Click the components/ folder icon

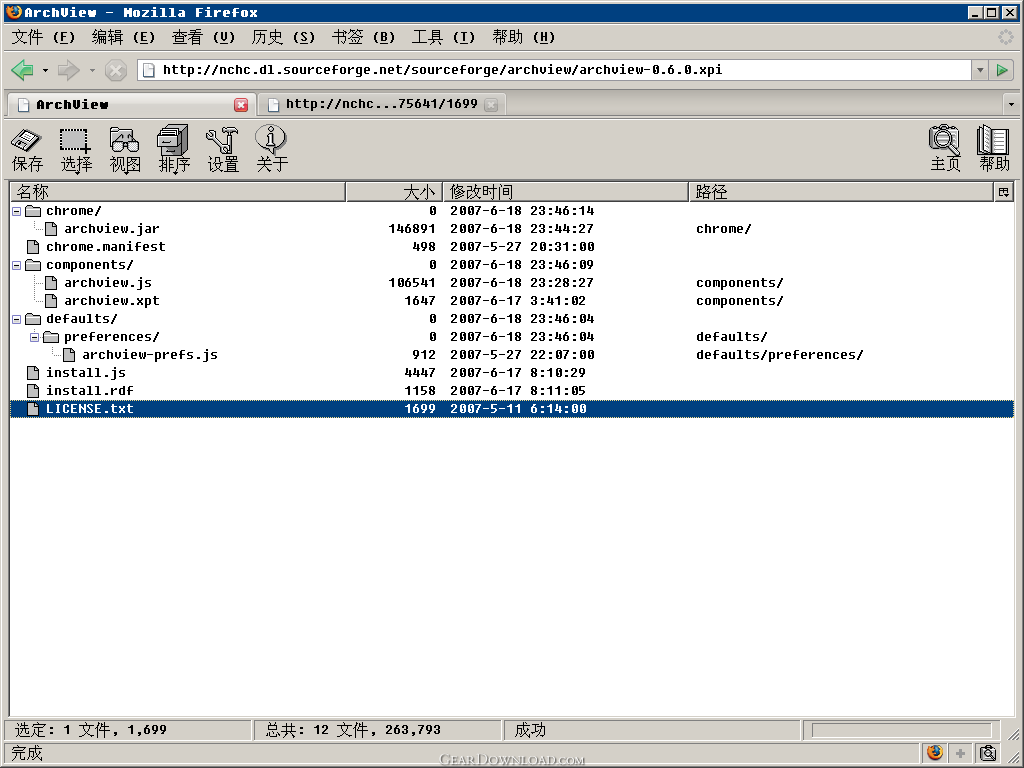tap(33, 264)
